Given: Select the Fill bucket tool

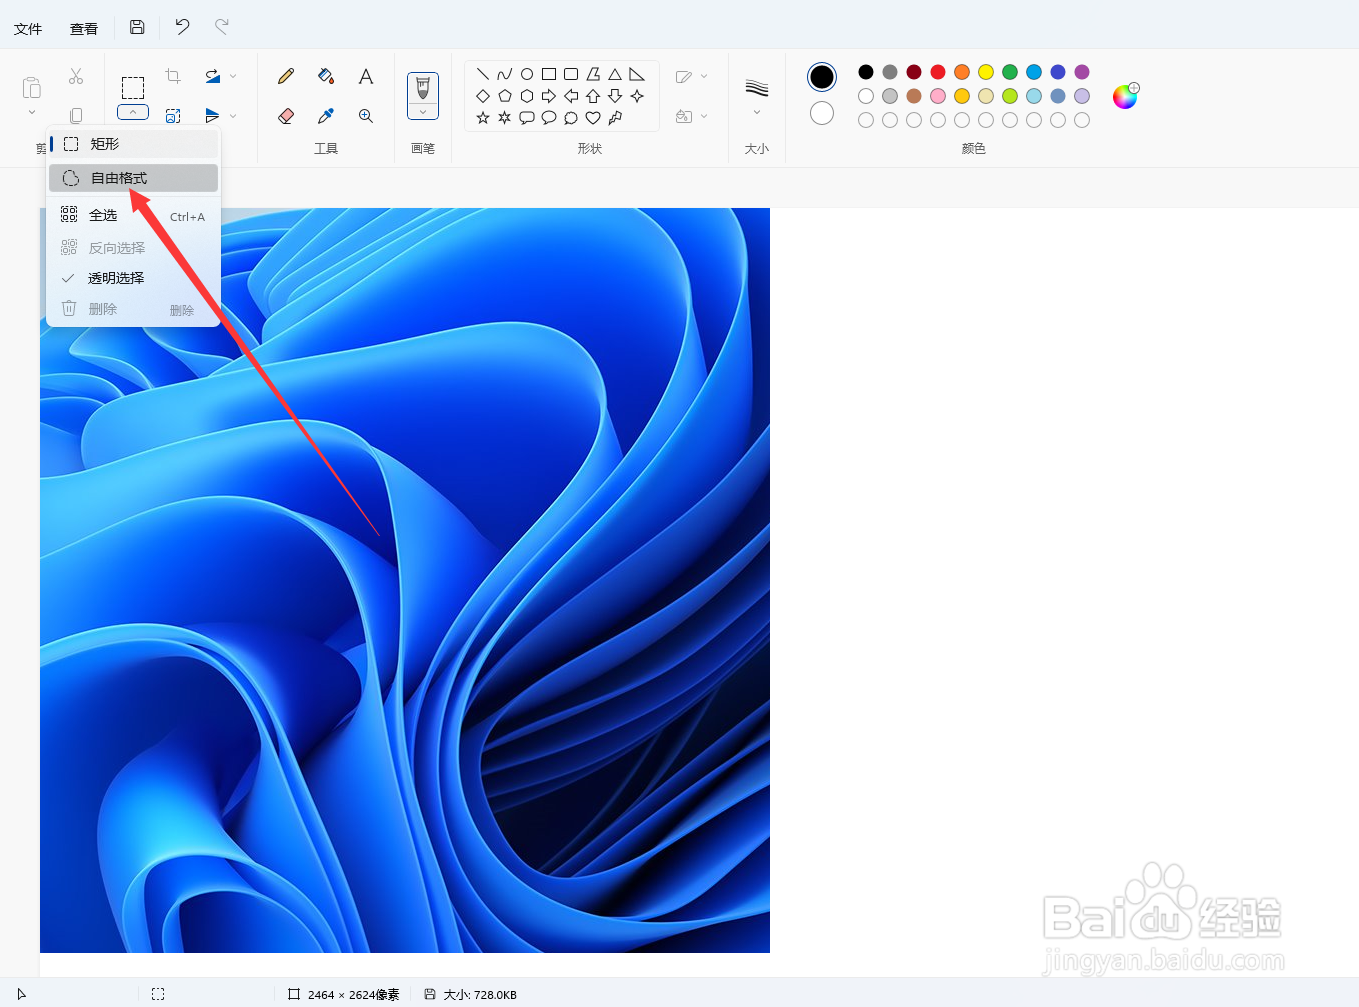Looking at the screenshot, I should click(326, 76).
